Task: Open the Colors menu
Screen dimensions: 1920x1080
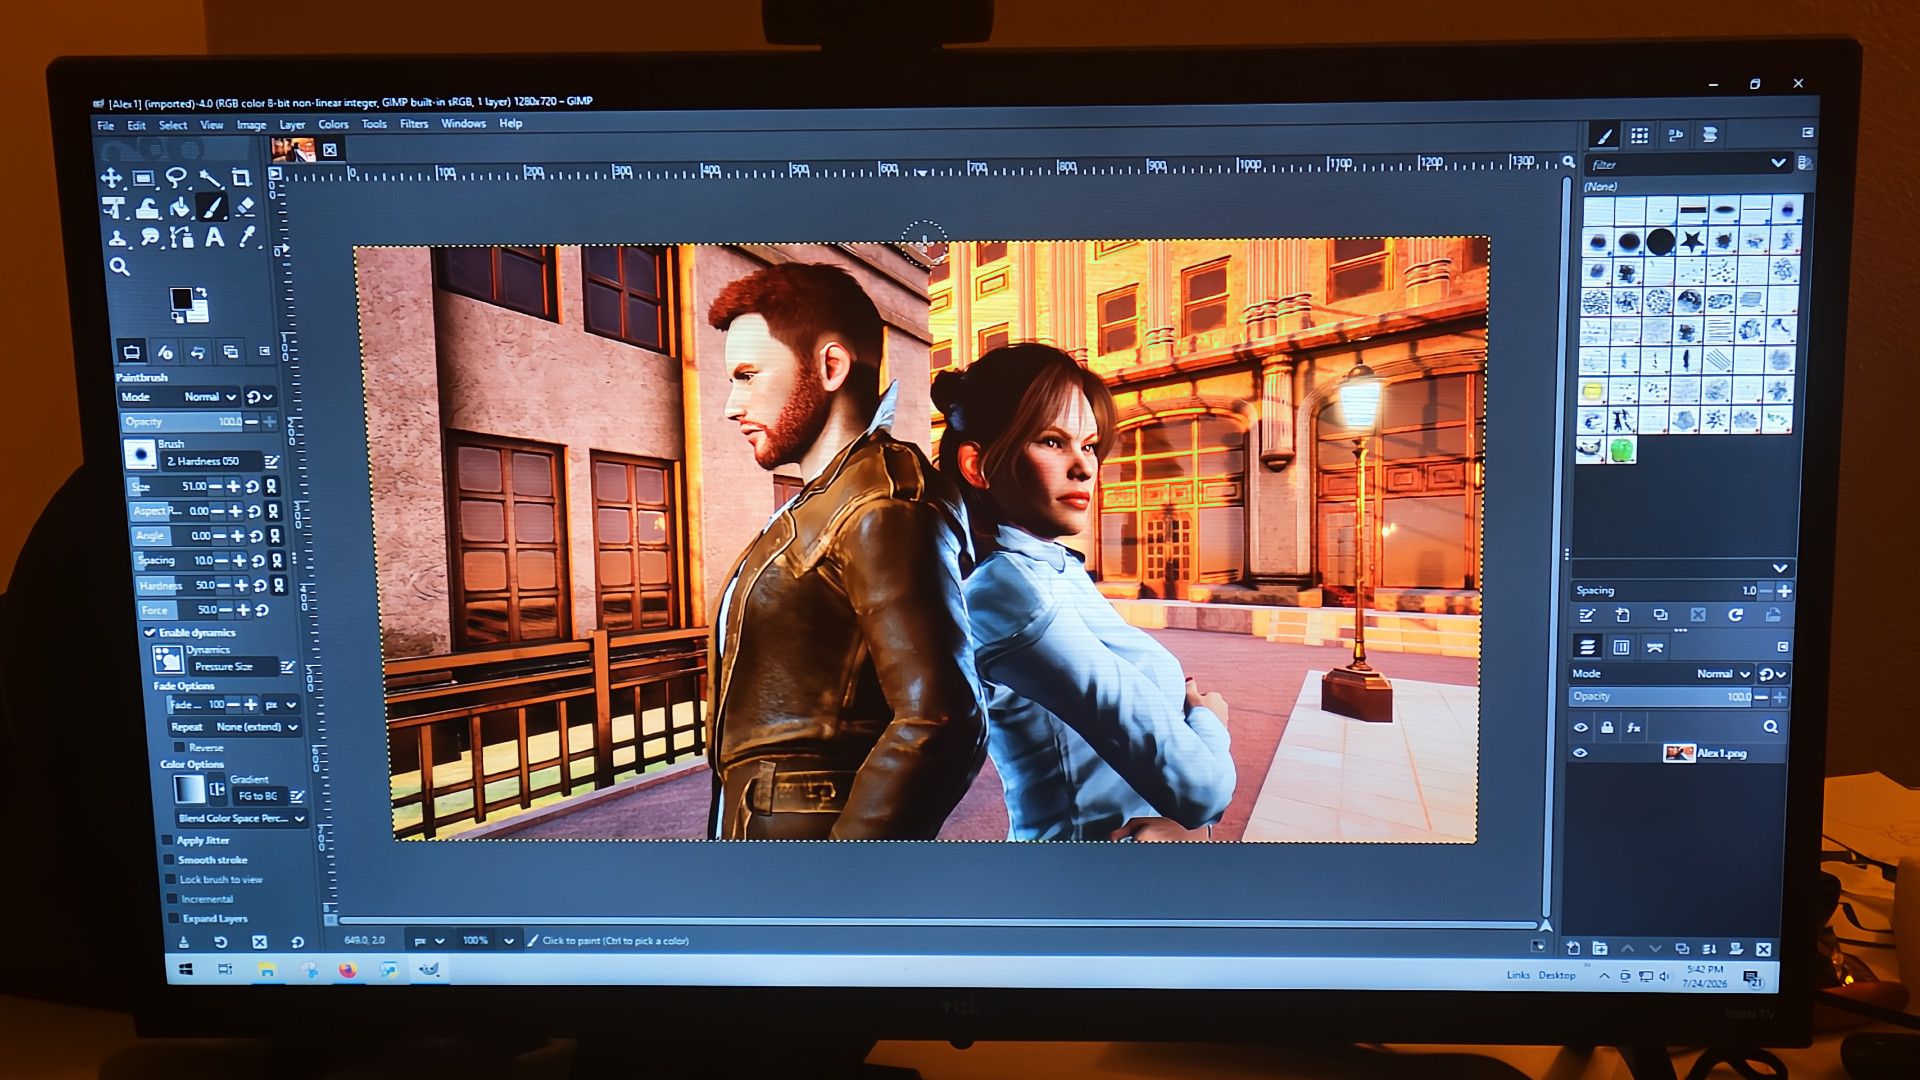Action: coord(333,125)
